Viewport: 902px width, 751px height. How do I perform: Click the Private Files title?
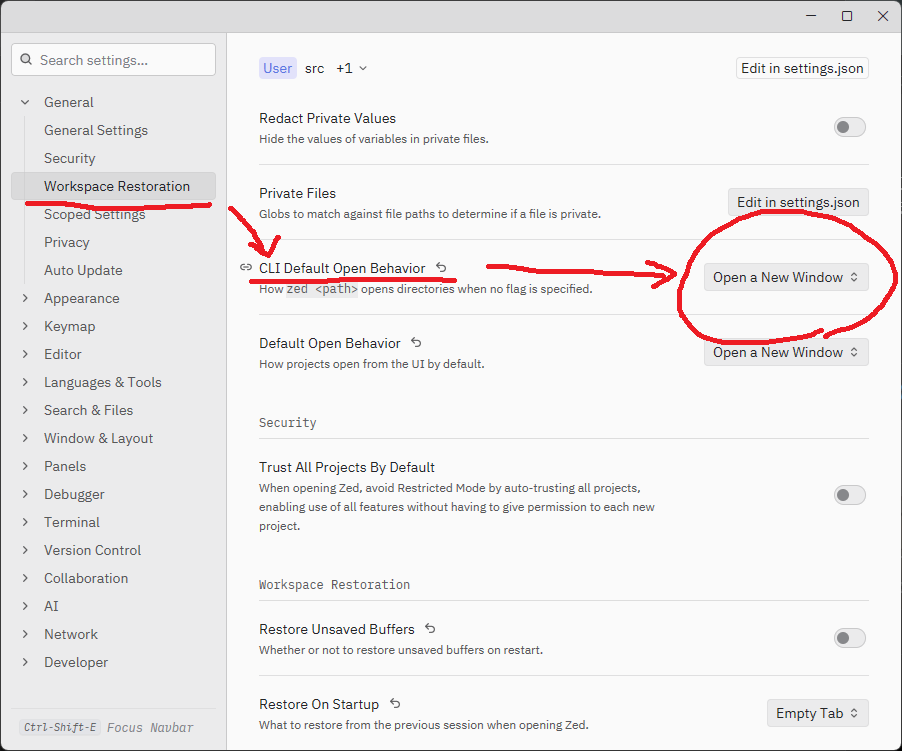click(297, 193)
